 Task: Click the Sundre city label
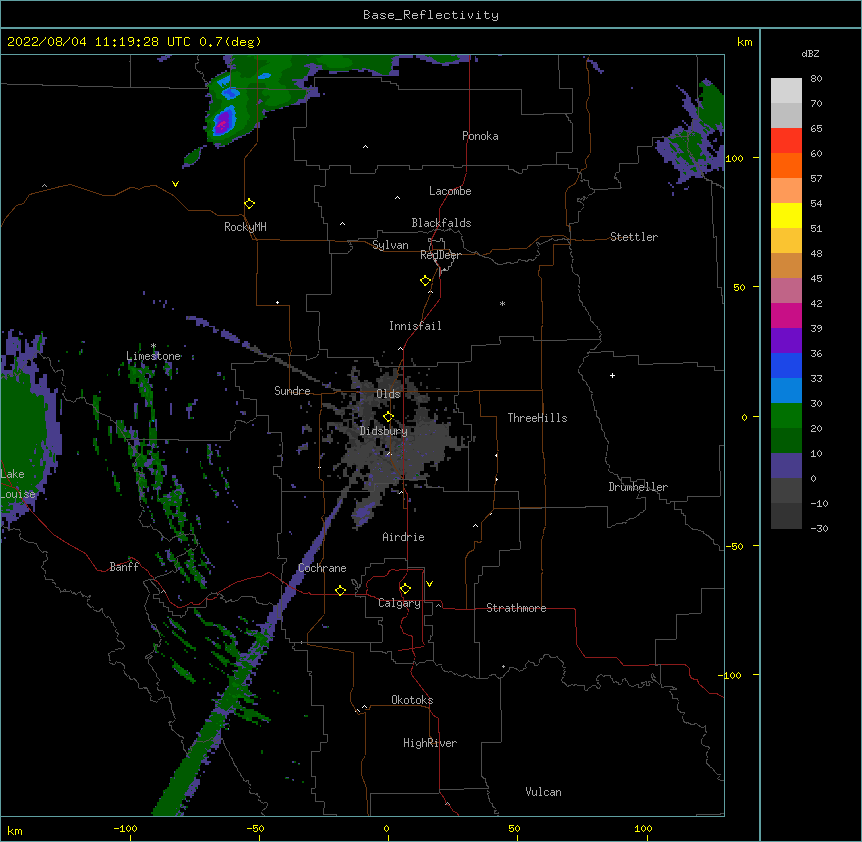click(292, 391)
